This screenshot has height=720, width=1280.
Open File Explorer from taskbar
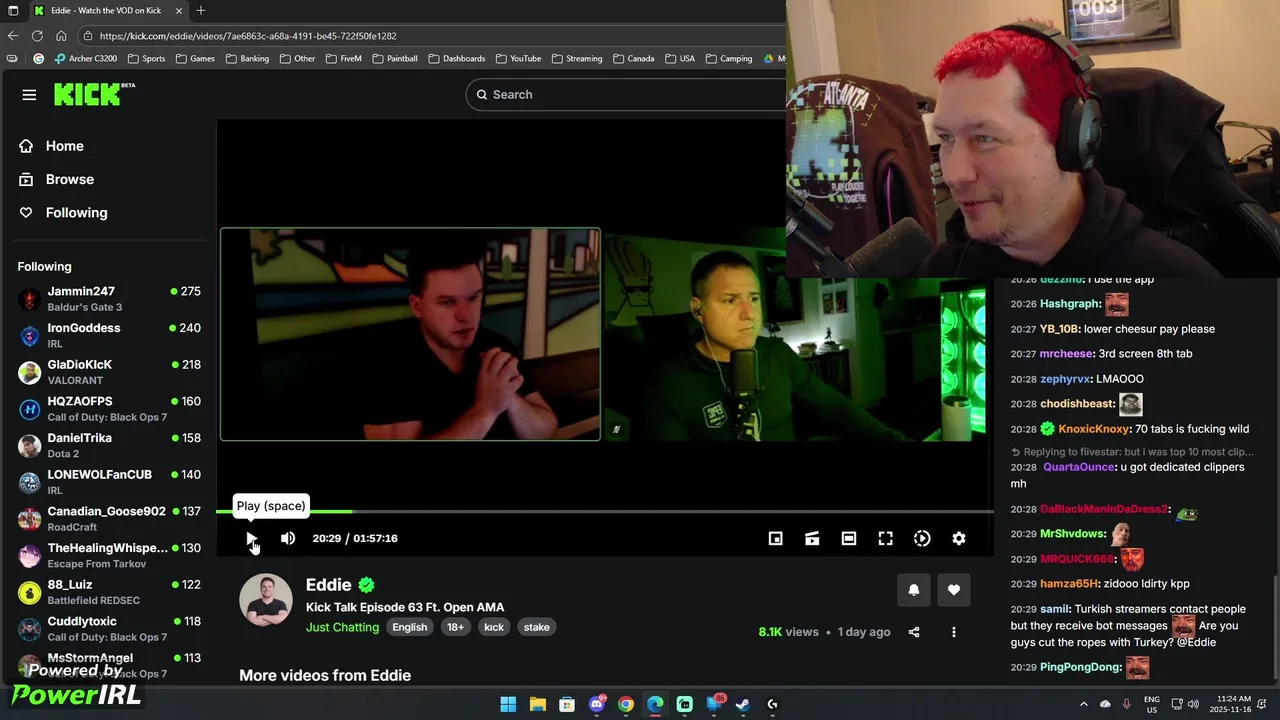pos(537,704)
